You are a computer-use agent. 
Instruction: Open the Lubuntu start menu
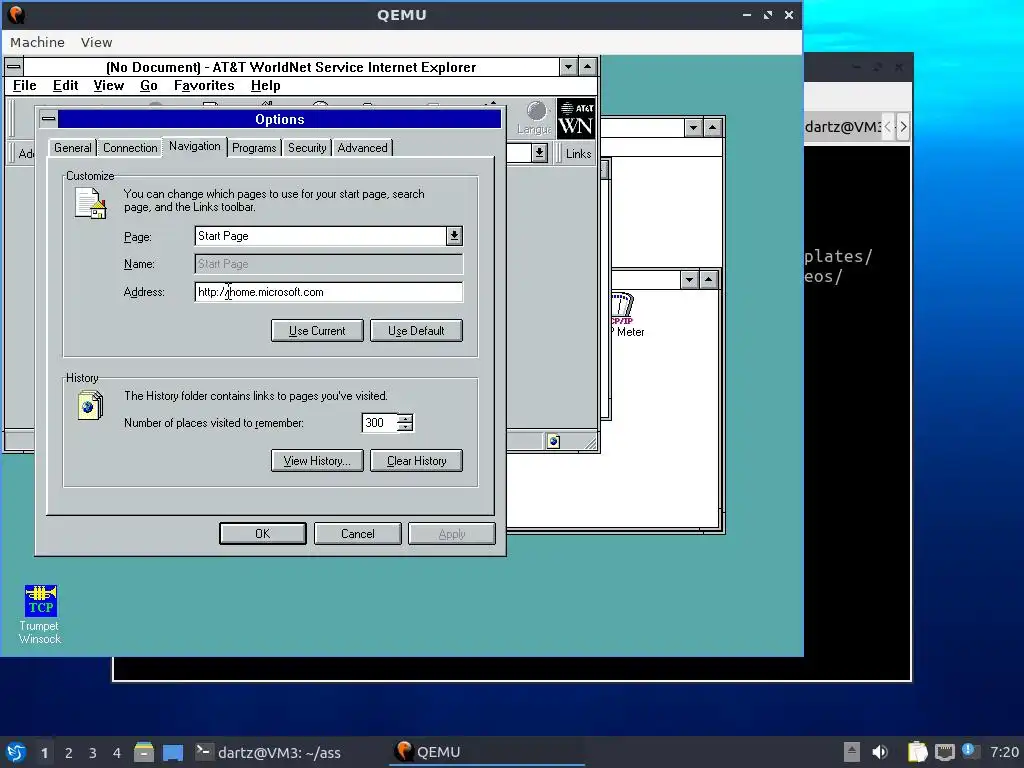pos(16,752)
